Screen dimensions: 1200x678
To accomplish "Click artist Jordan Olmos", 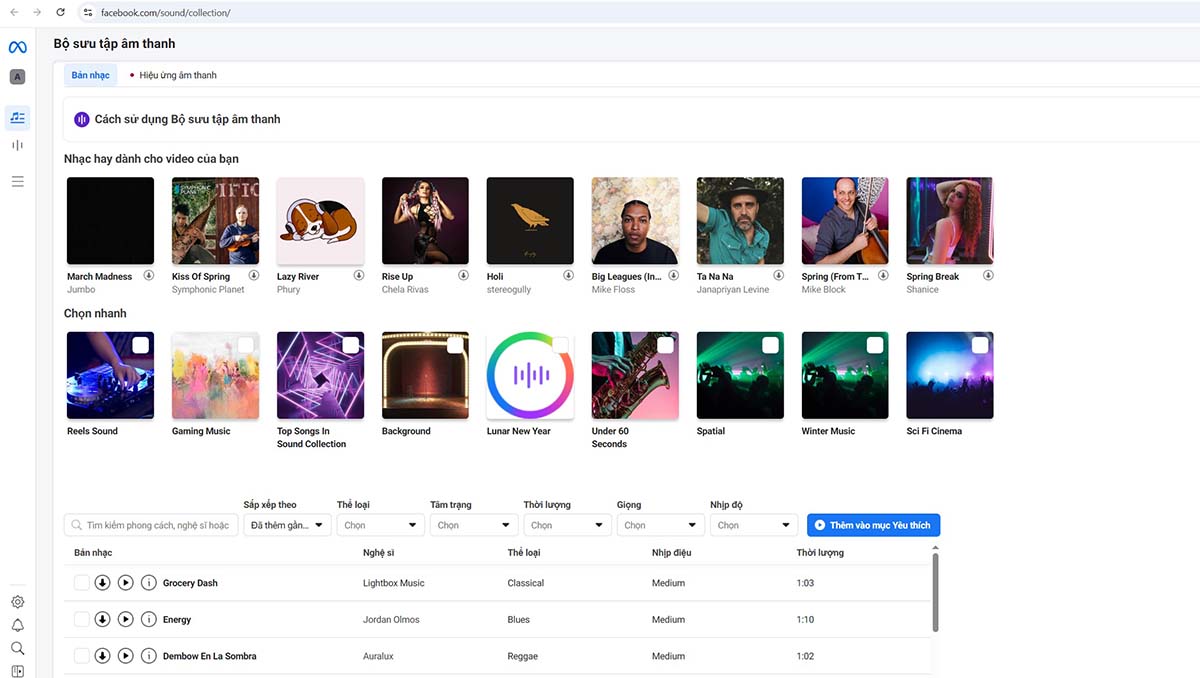I will click(x=391, y=619).
